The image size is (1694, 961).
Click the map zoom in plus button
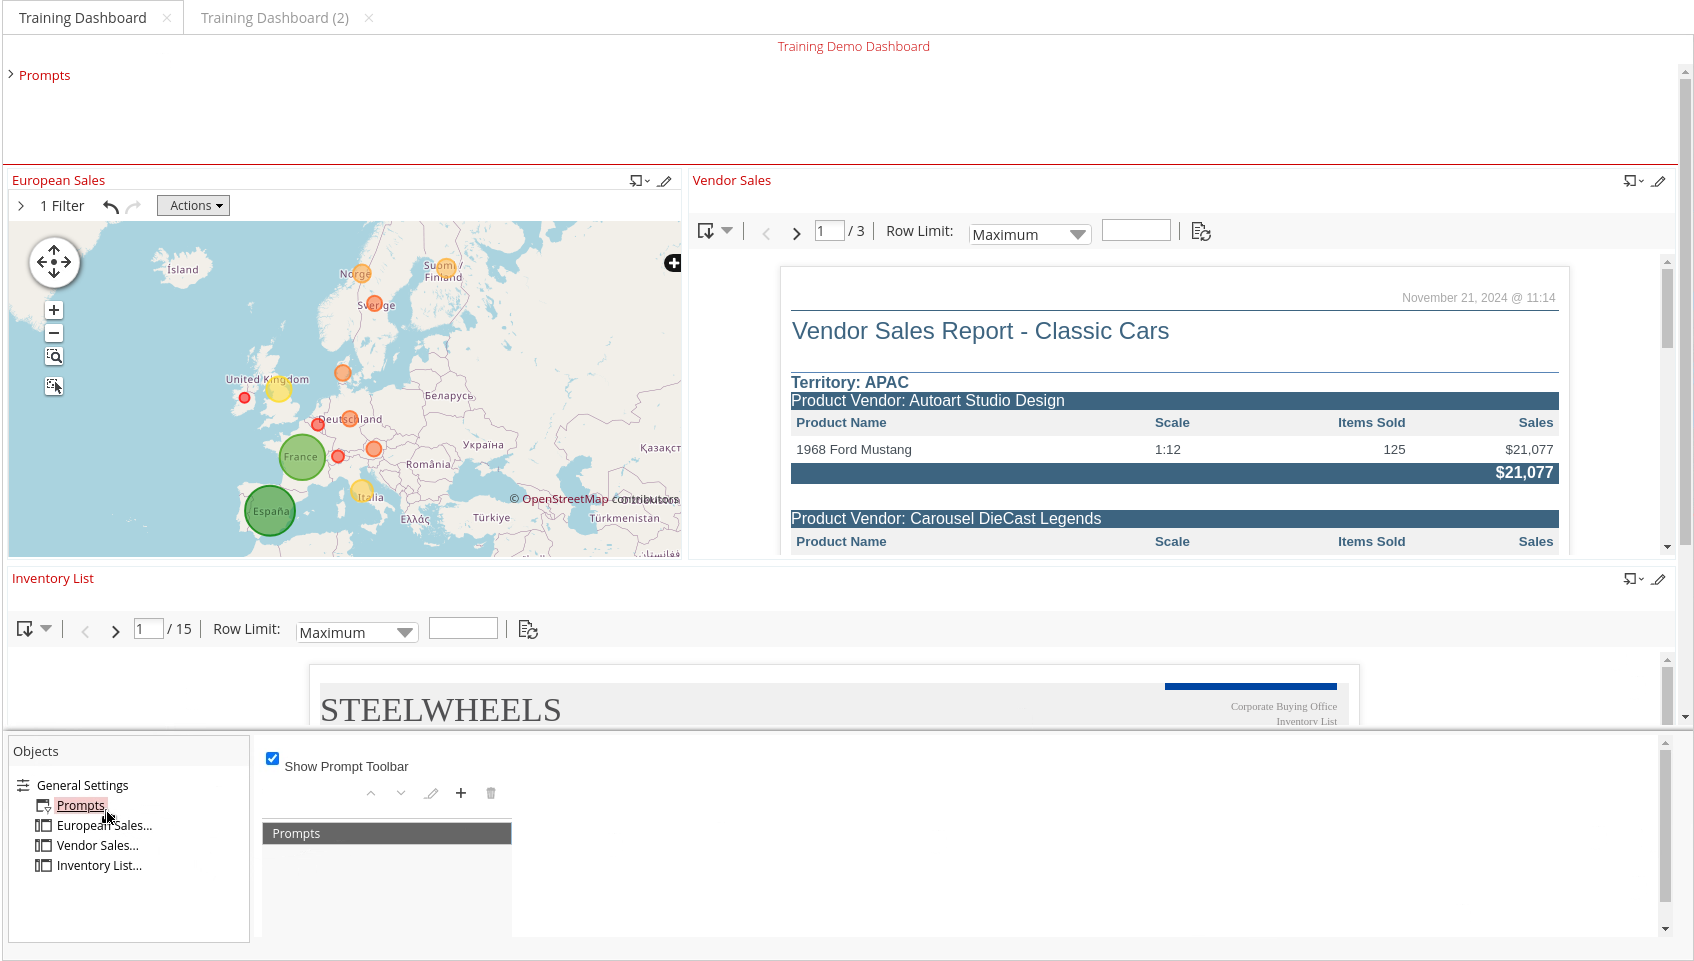click(x=54, y=310)
